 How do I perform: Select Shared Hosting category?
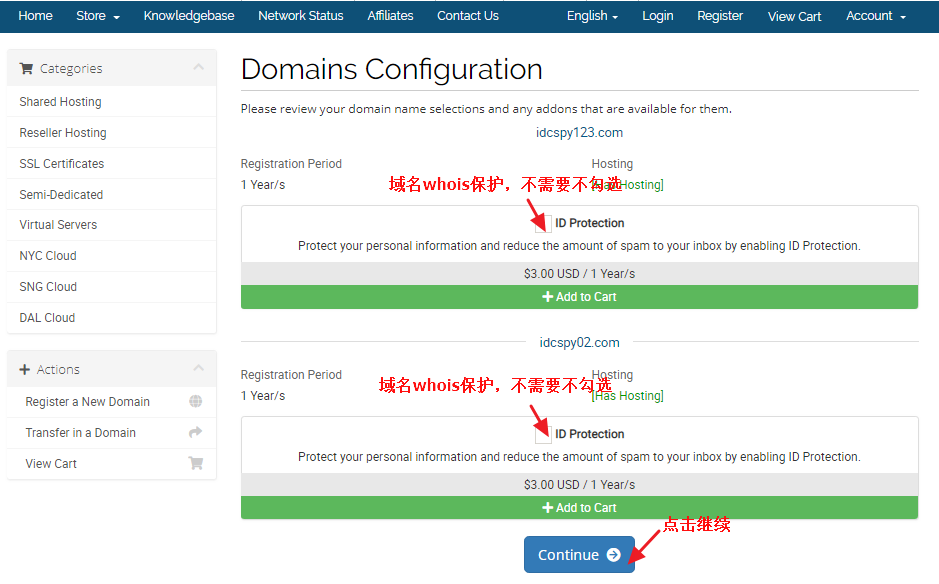point(60,102)
